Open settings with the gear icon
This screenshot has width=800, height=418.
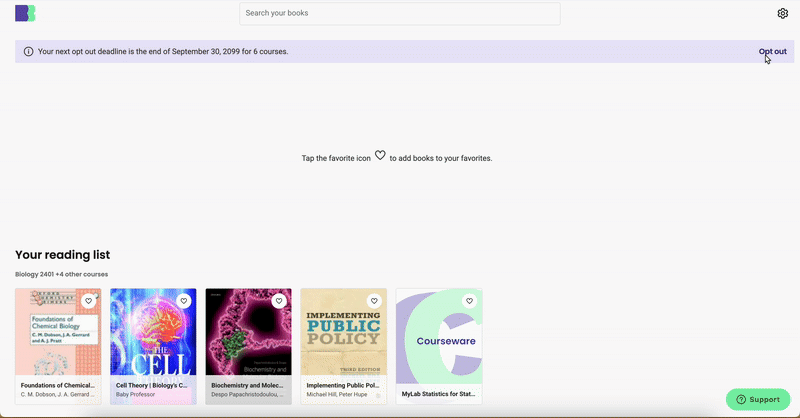pyautogui.click(x=783, y=13)
